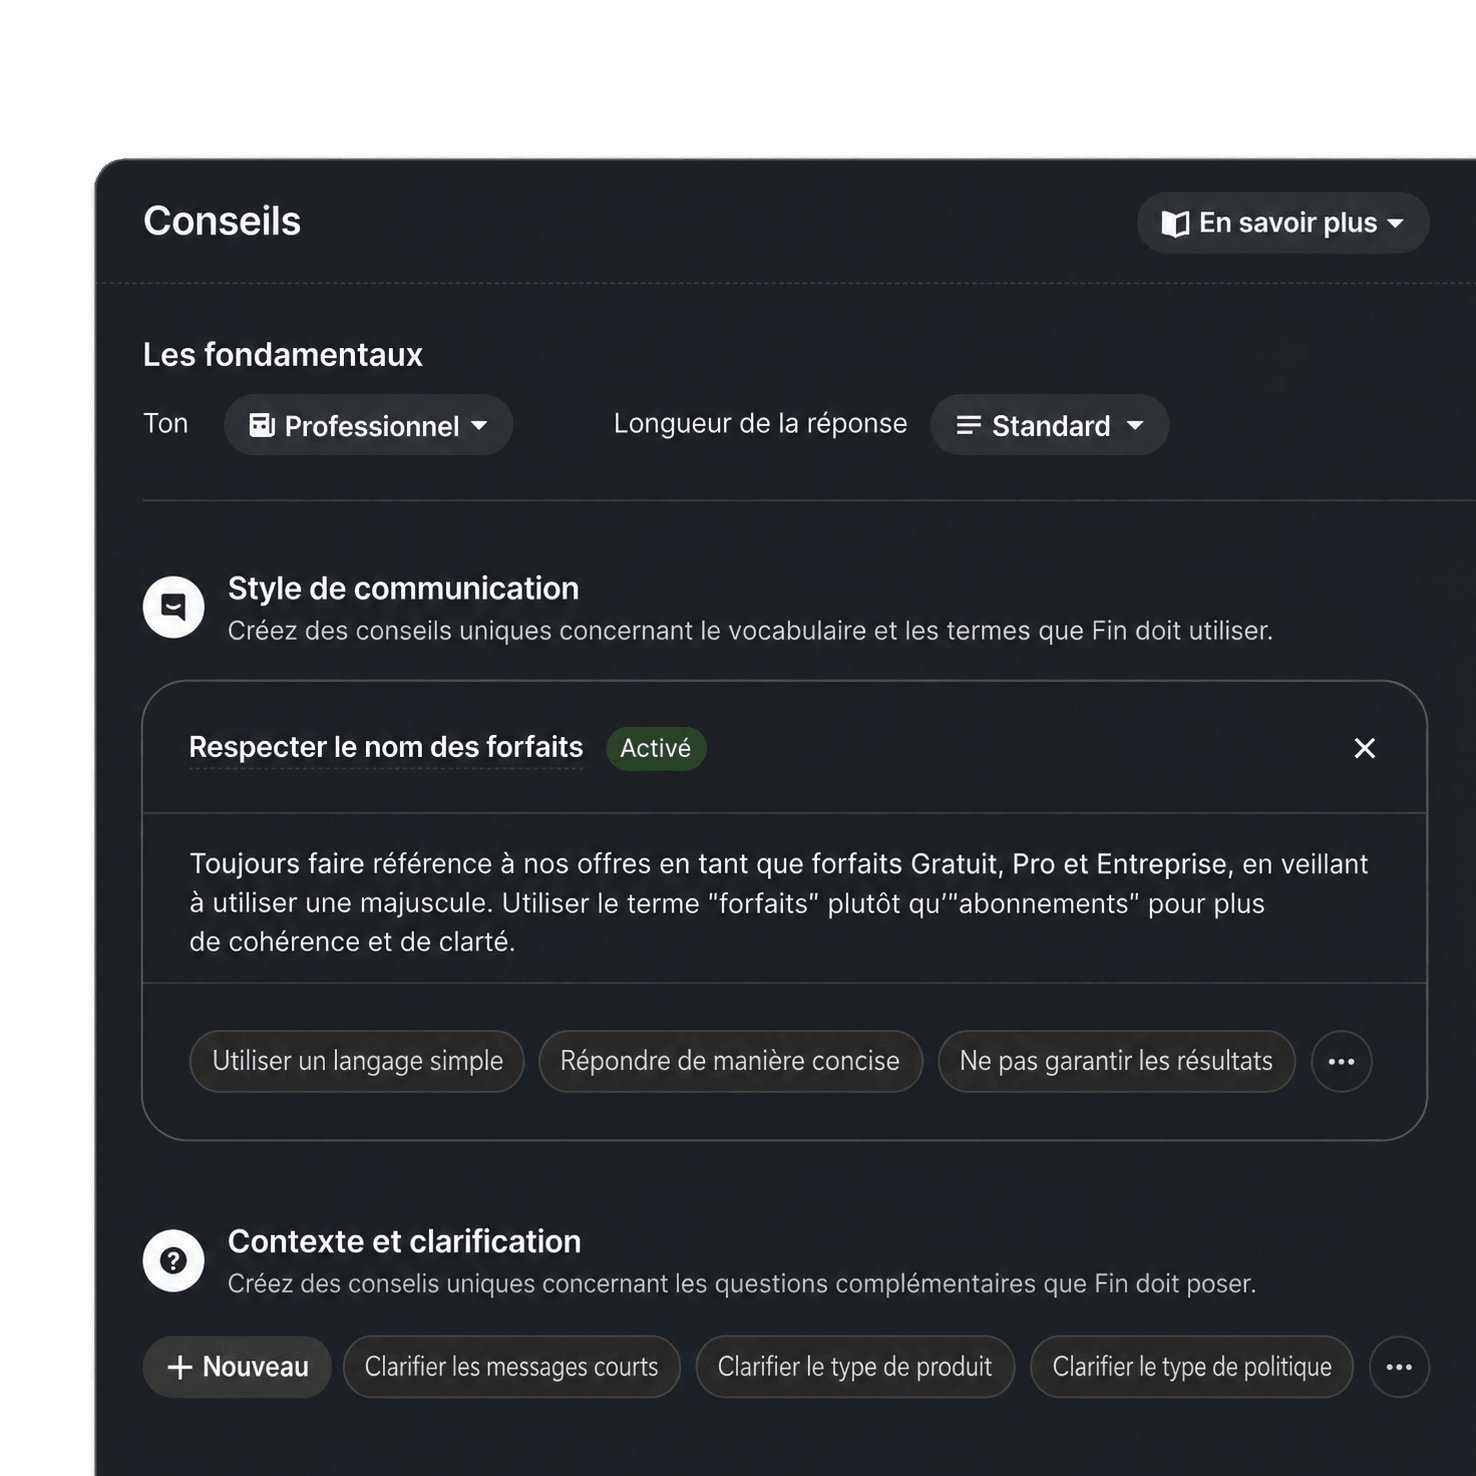1476x1476 pixels.
Task: Close the Respecter le nom des forfaits card
Action: (x=1364, y=748)
